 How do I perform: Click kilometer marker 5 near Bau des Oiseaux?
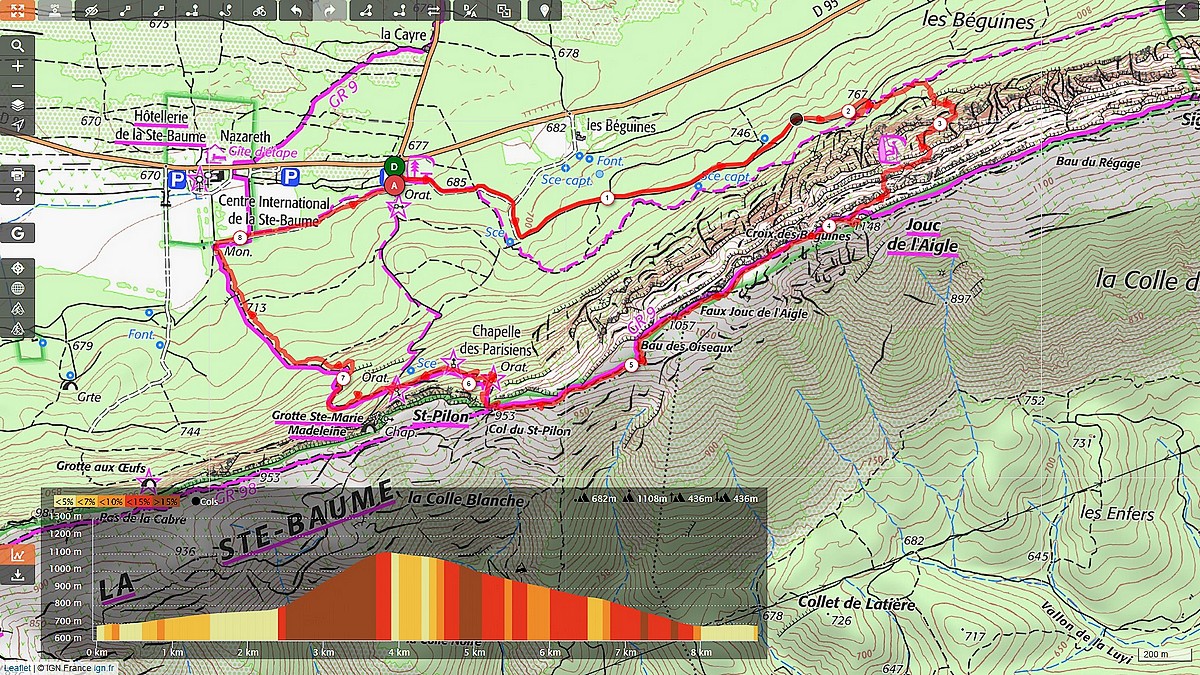[x=630, y=366]
